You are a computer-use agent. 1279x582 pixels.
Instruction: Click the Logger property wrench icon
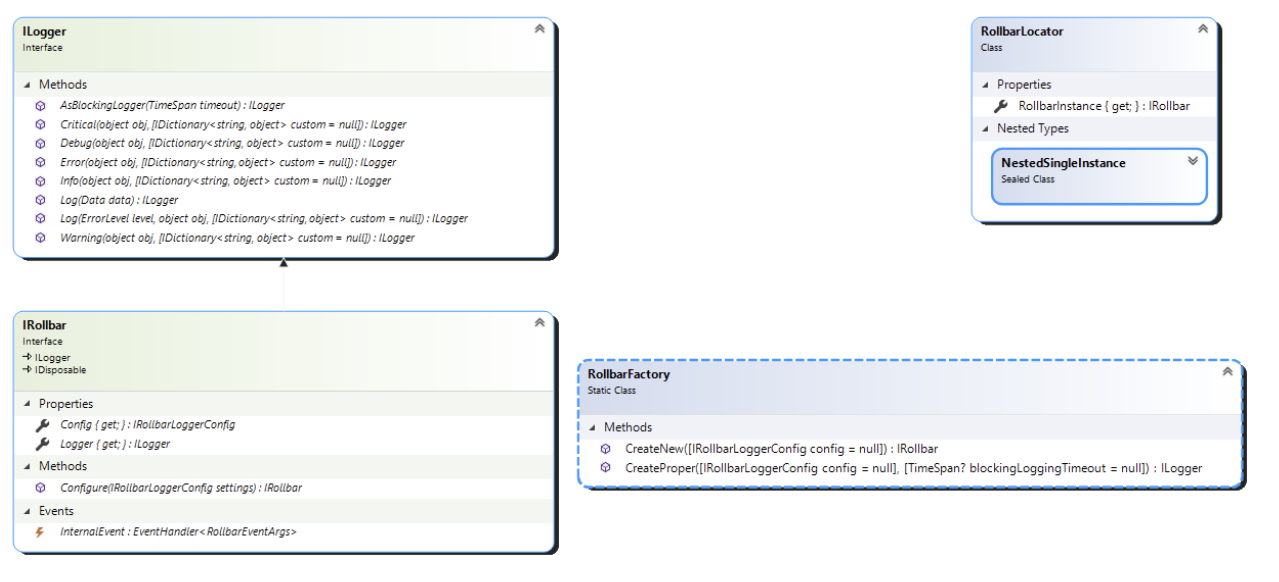(41, 444)
